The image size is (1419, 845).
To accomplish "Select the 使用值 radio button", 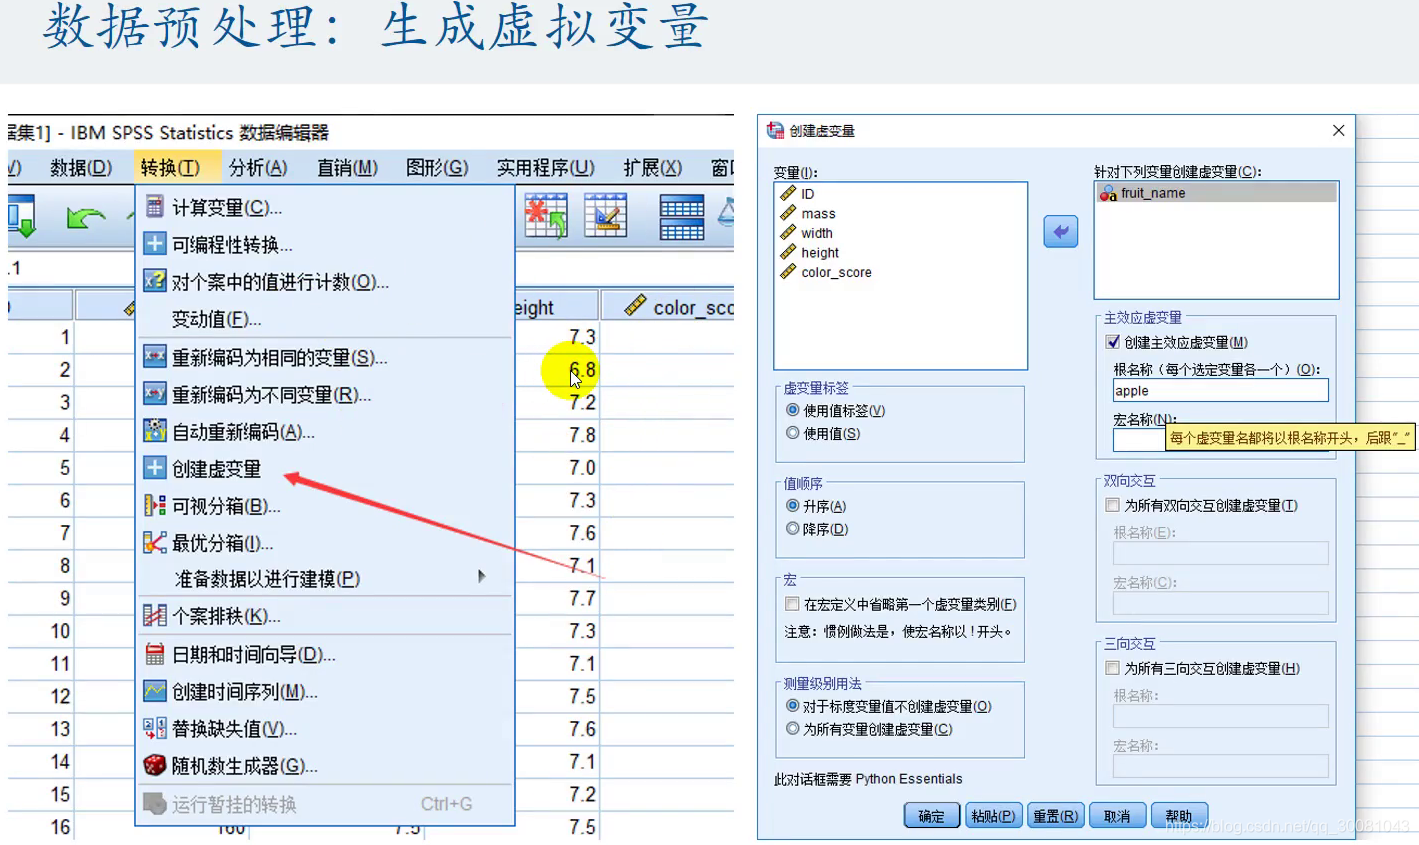I will [x=792, y=433].
